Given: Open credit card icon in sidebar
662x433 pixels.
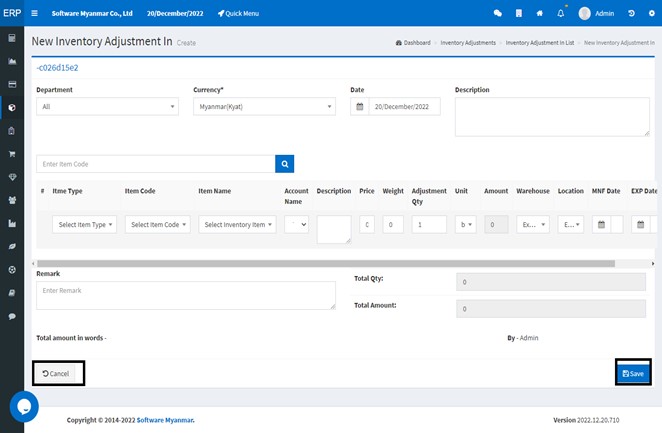Looking at the screenshot, I should [x=12, y=84].
